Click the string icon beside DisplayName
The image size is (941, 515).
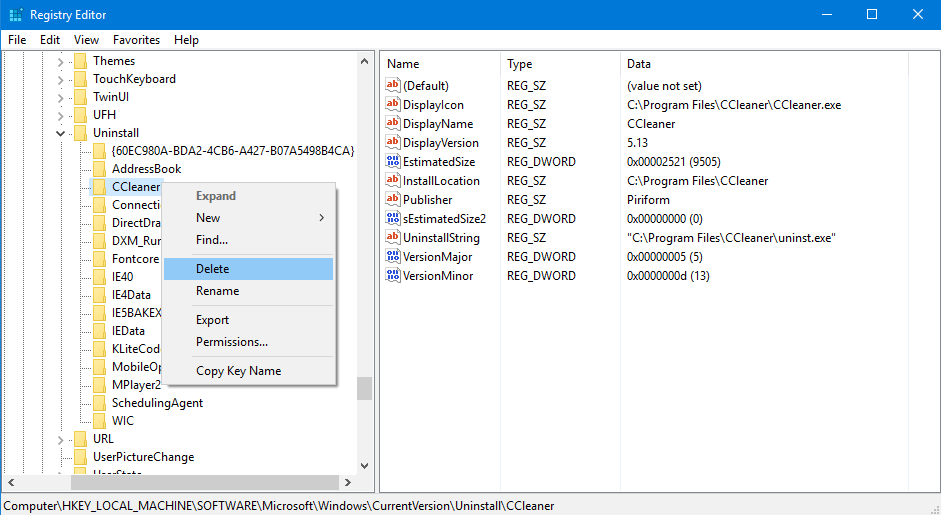click(x=392, y=124)
